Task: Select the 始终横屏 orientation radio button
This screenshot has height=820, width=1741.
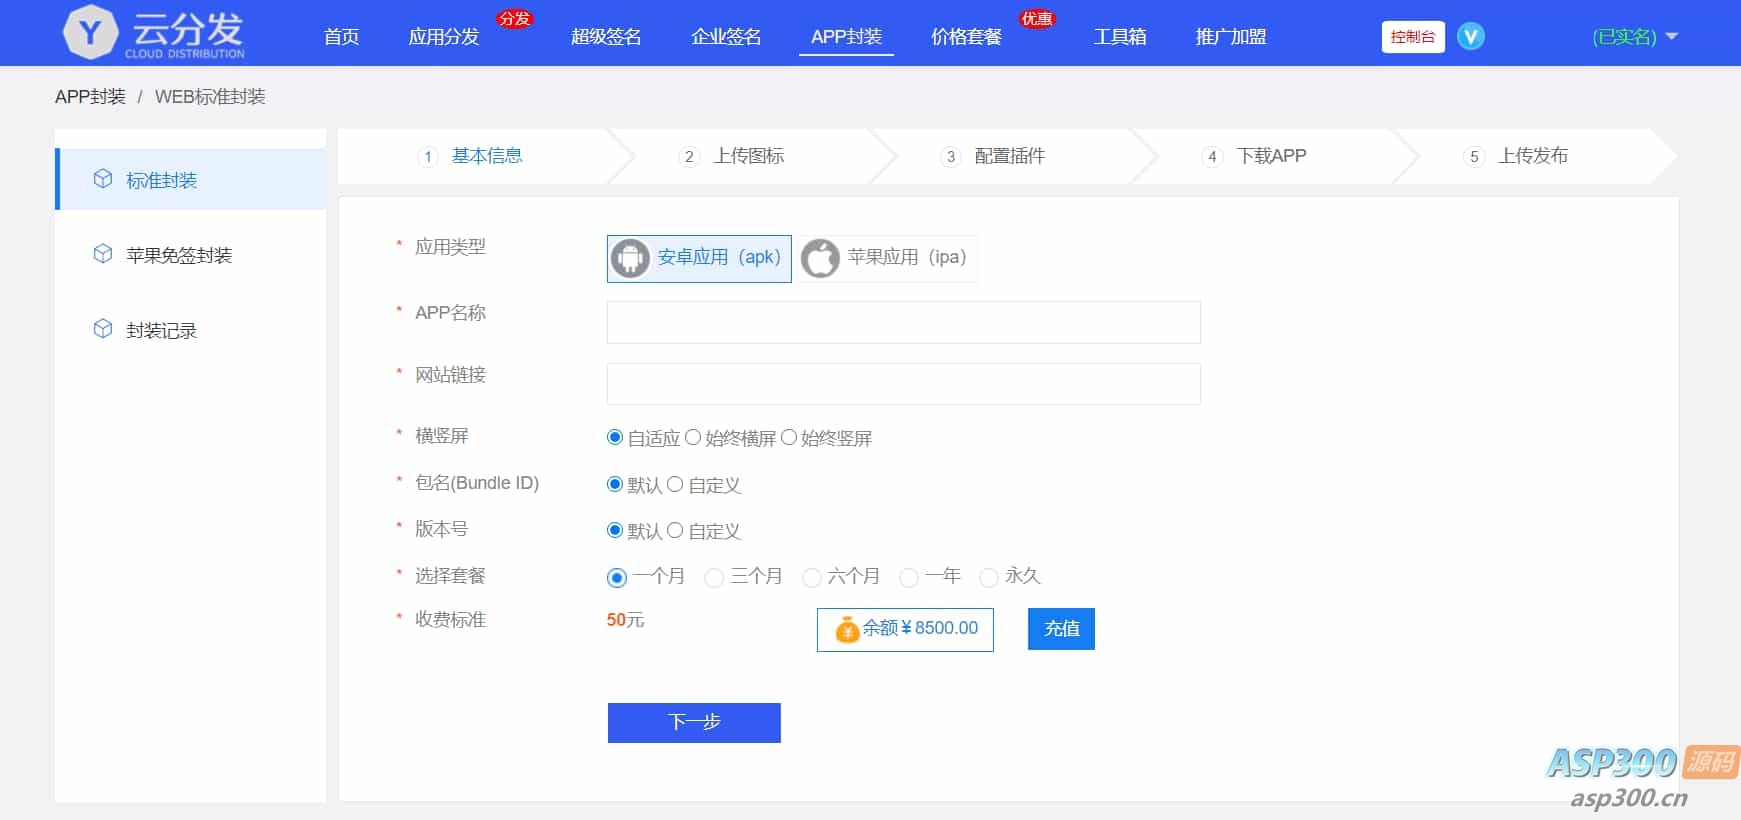Action: 693,437
